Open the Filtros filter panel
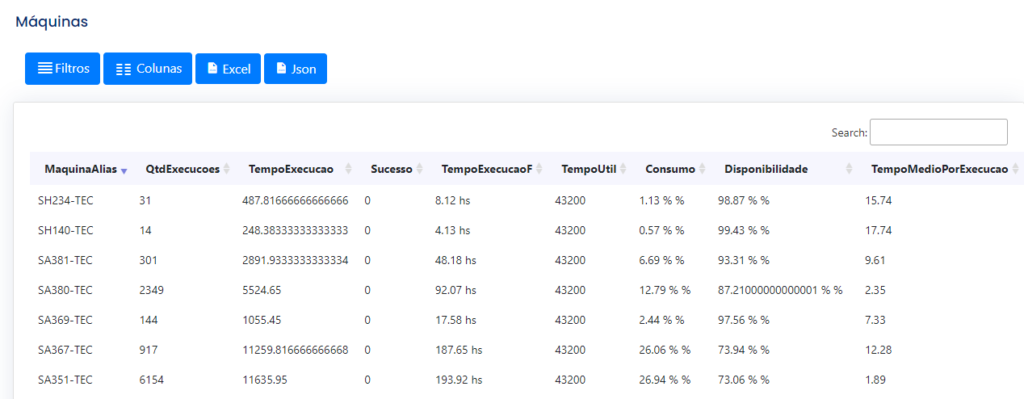The image size is (1024, 399). tap(63, 69)
